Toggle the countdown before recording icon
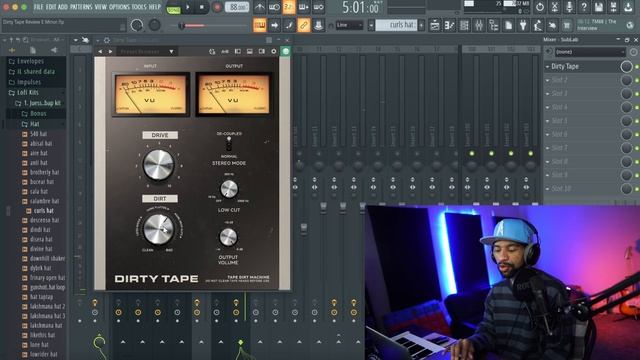Viewport: 640px width, 360px height. [x=289, y=7]
